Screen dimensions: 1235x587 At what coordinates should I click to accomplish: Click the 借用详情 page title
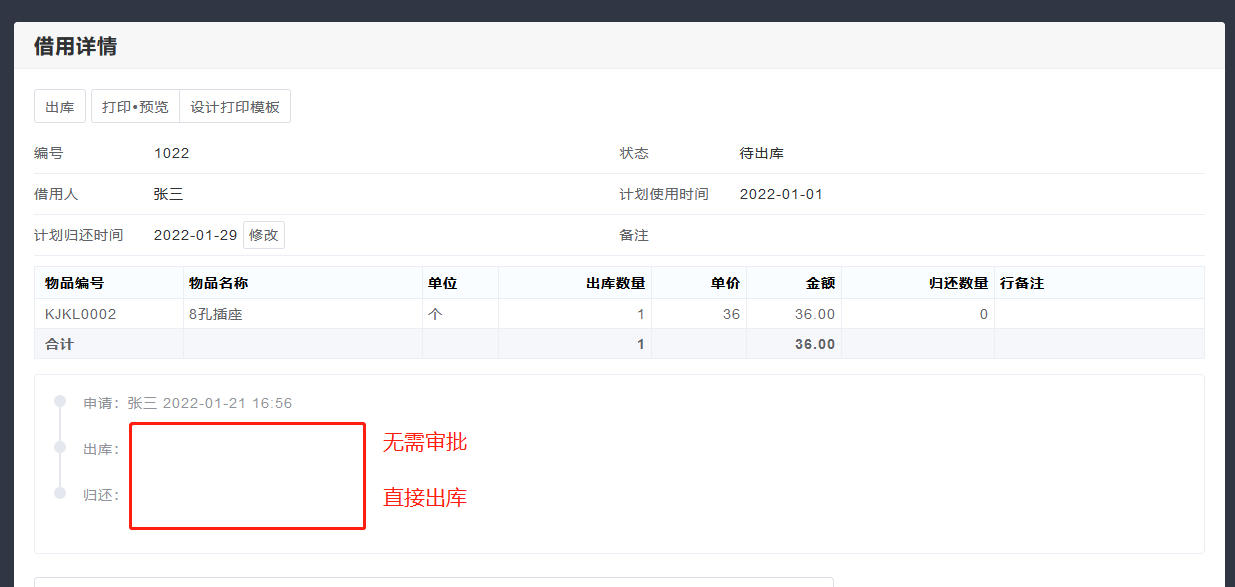tap(75, 46)
